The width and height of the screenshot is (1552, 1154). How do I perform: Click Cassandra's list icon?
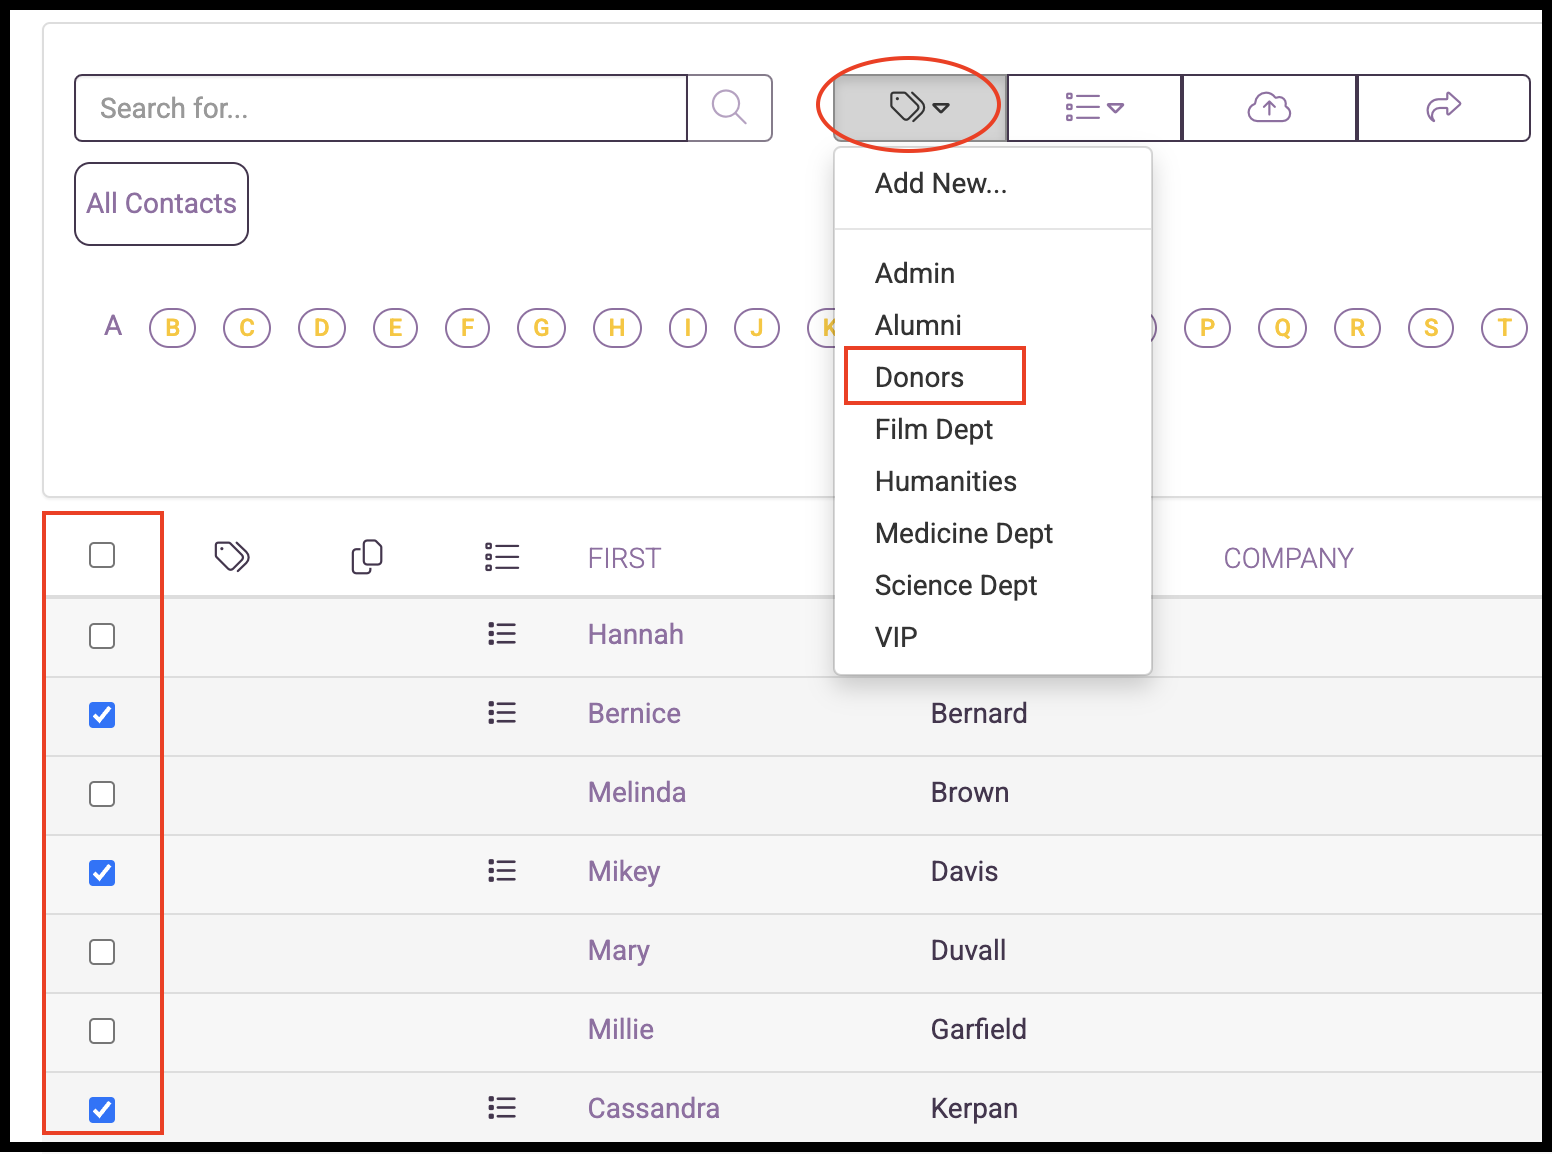pos(502,1108)
